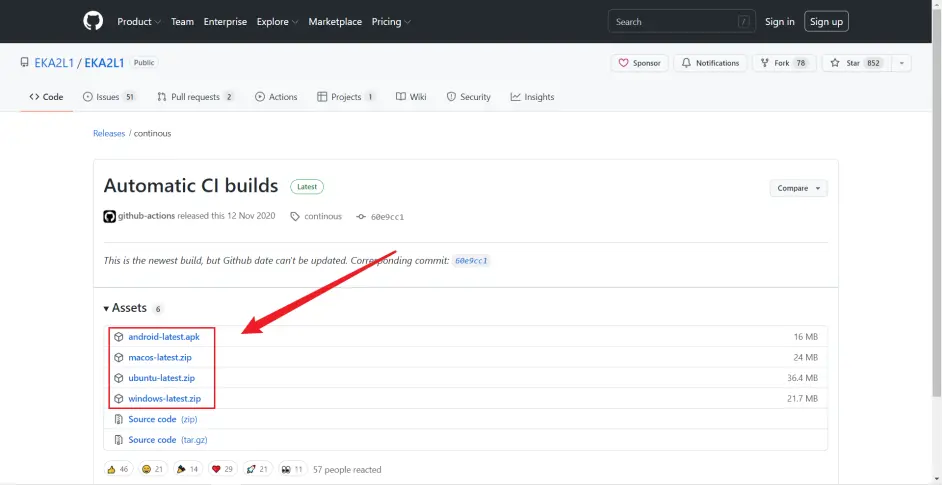Click the Sign up button
942x485 pixels.
[826, 22]
